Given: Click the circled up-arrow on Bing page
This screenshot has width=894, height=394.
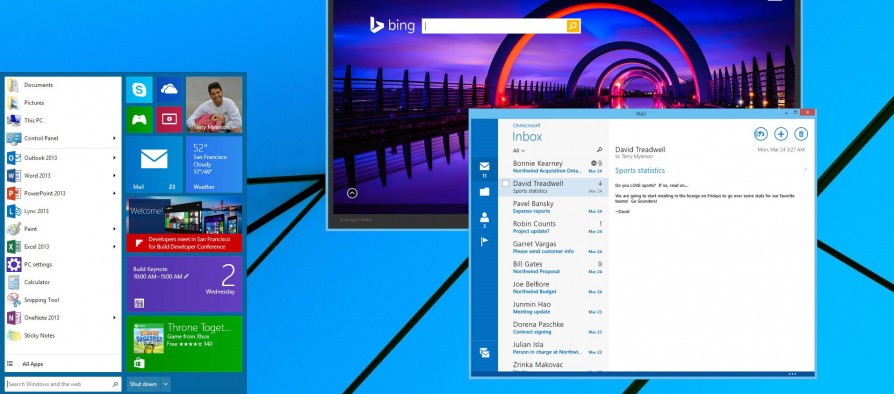Looking at the screenshot, I should click(352, 193).
